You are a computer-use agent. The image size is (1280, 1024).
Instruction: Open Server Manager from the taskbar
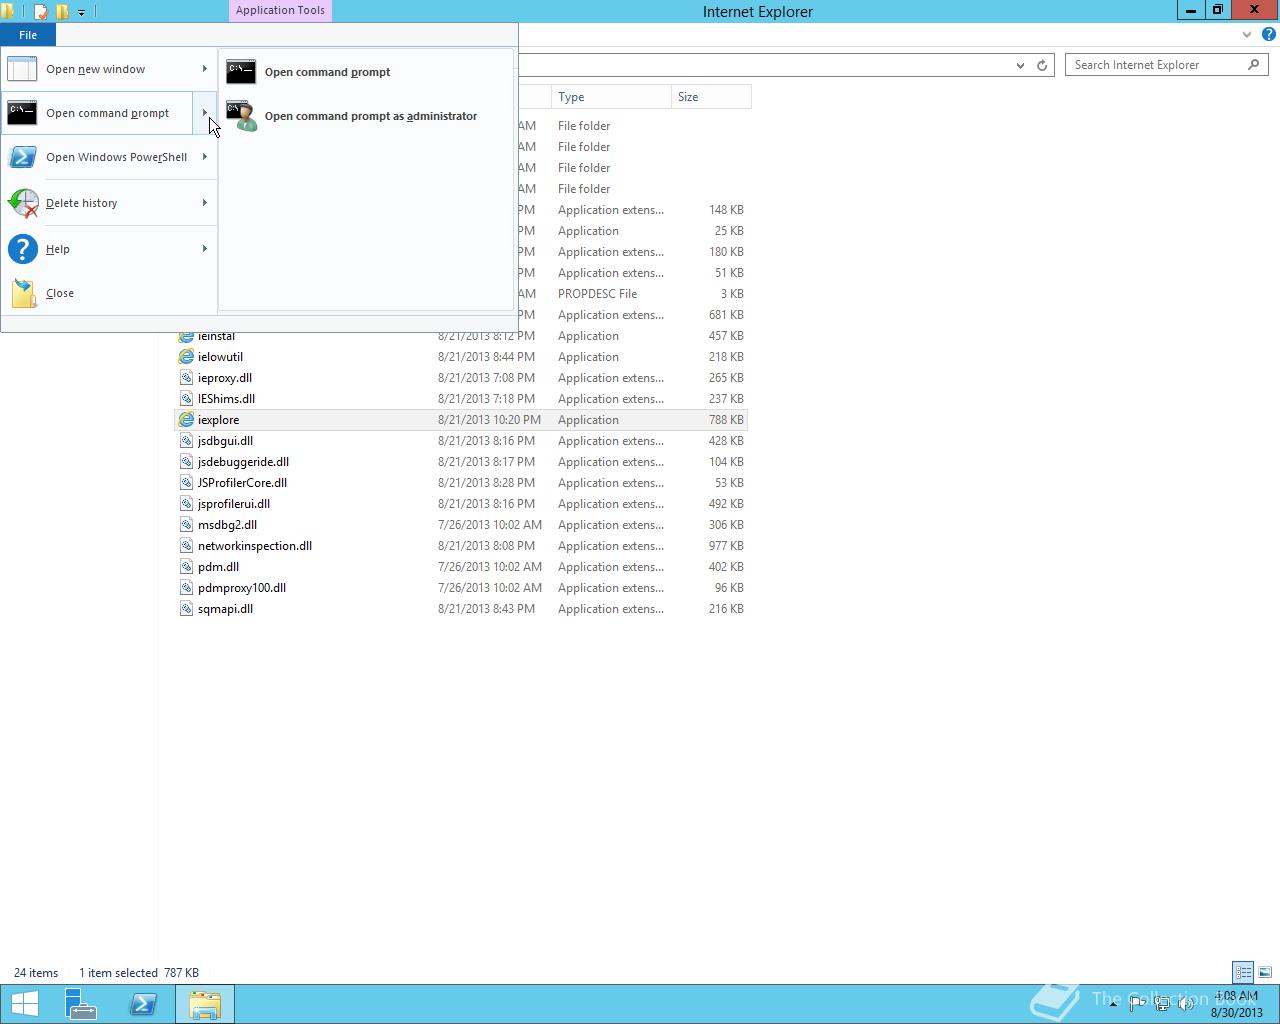coord(81,1004)
